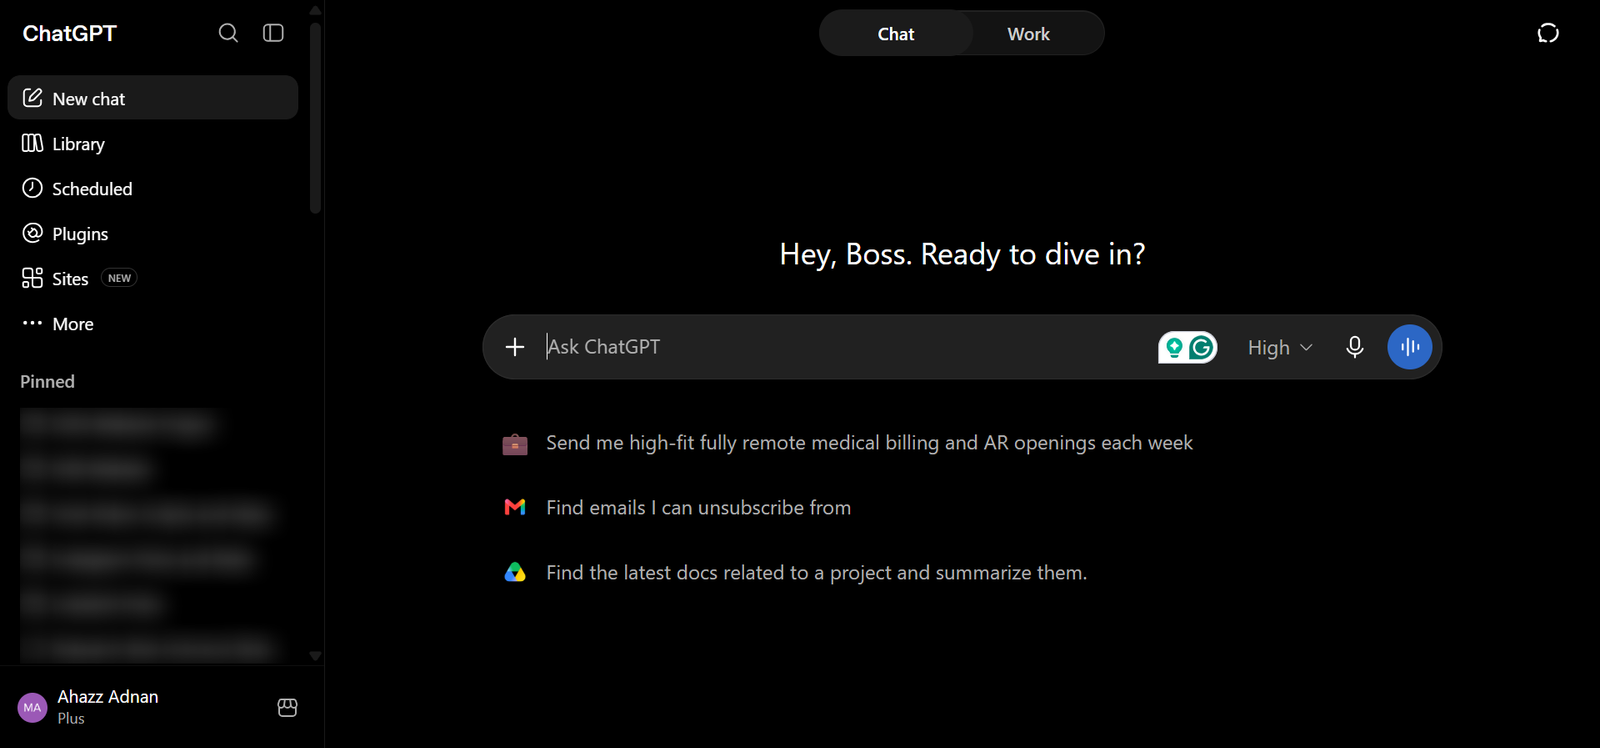Click the NEW badge next to Sites
The width and height of the screenshot is (1600, 748).
coord(119,278)
